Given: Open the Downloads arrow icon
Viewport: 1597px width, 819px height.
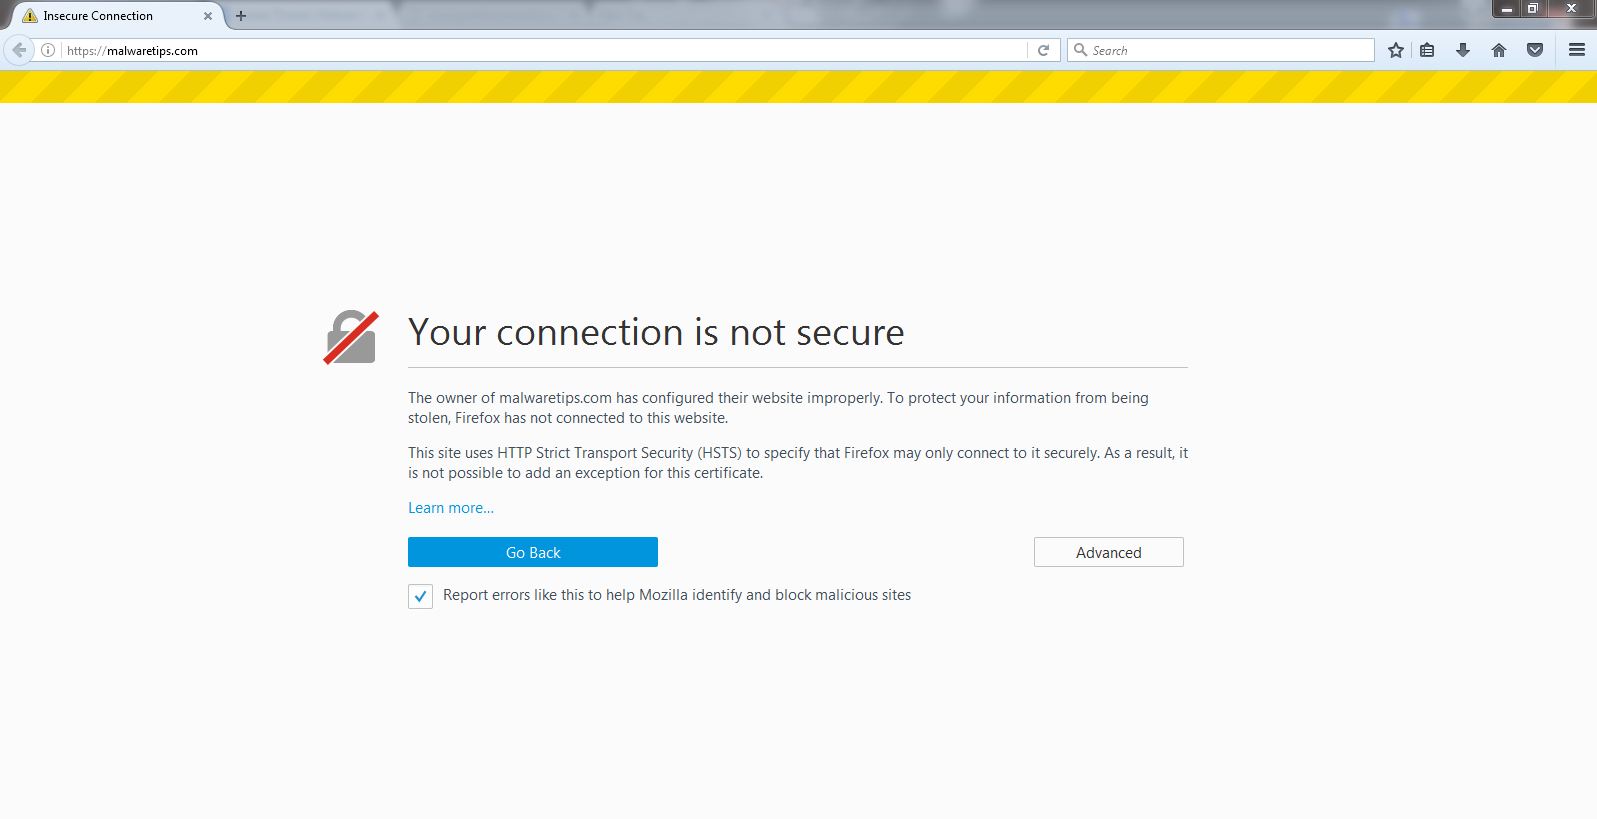Looking at the screenshot, I should pos(1462,50).
